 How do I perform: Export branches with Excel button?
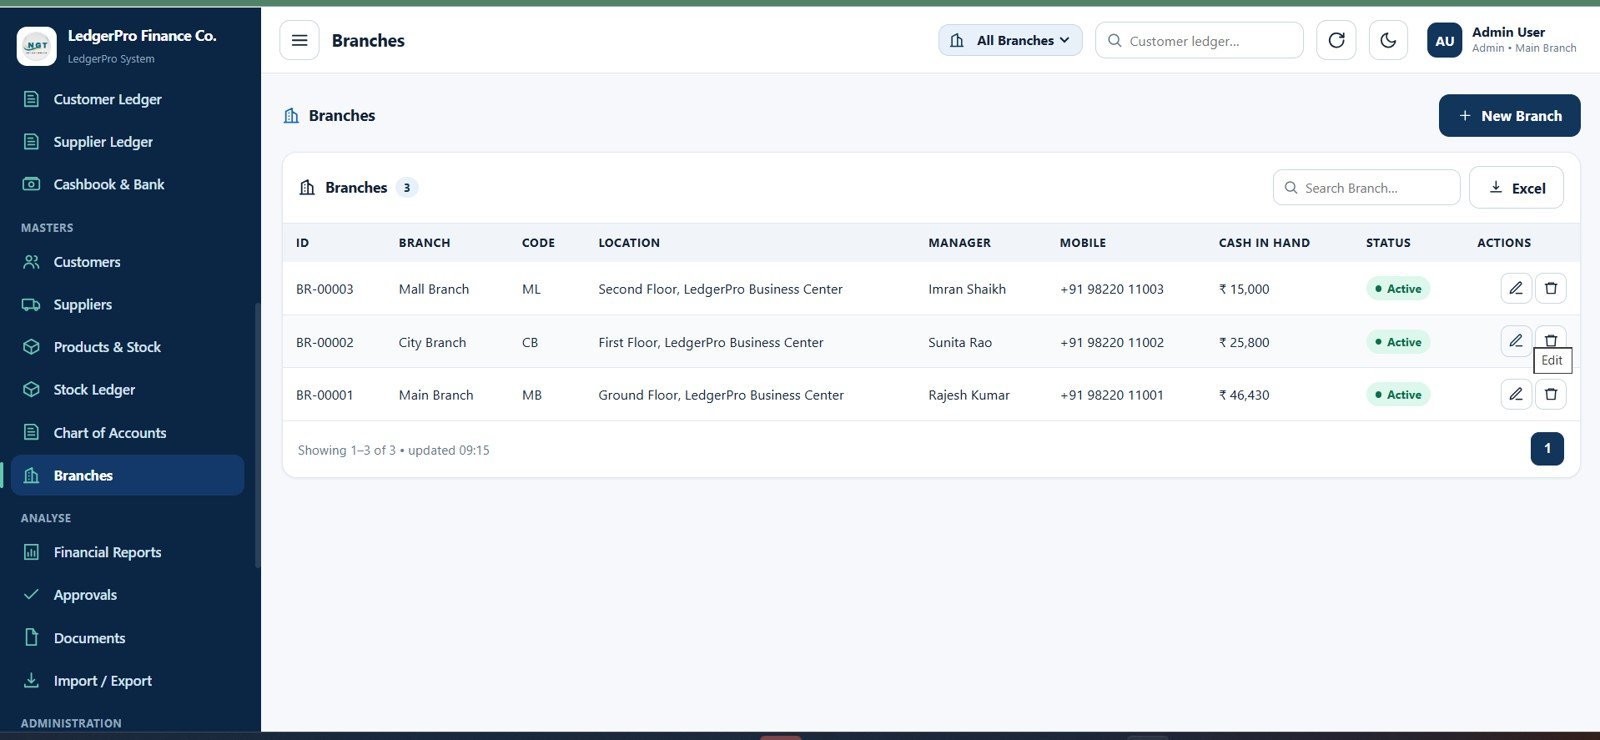[x=1516, y=188]
